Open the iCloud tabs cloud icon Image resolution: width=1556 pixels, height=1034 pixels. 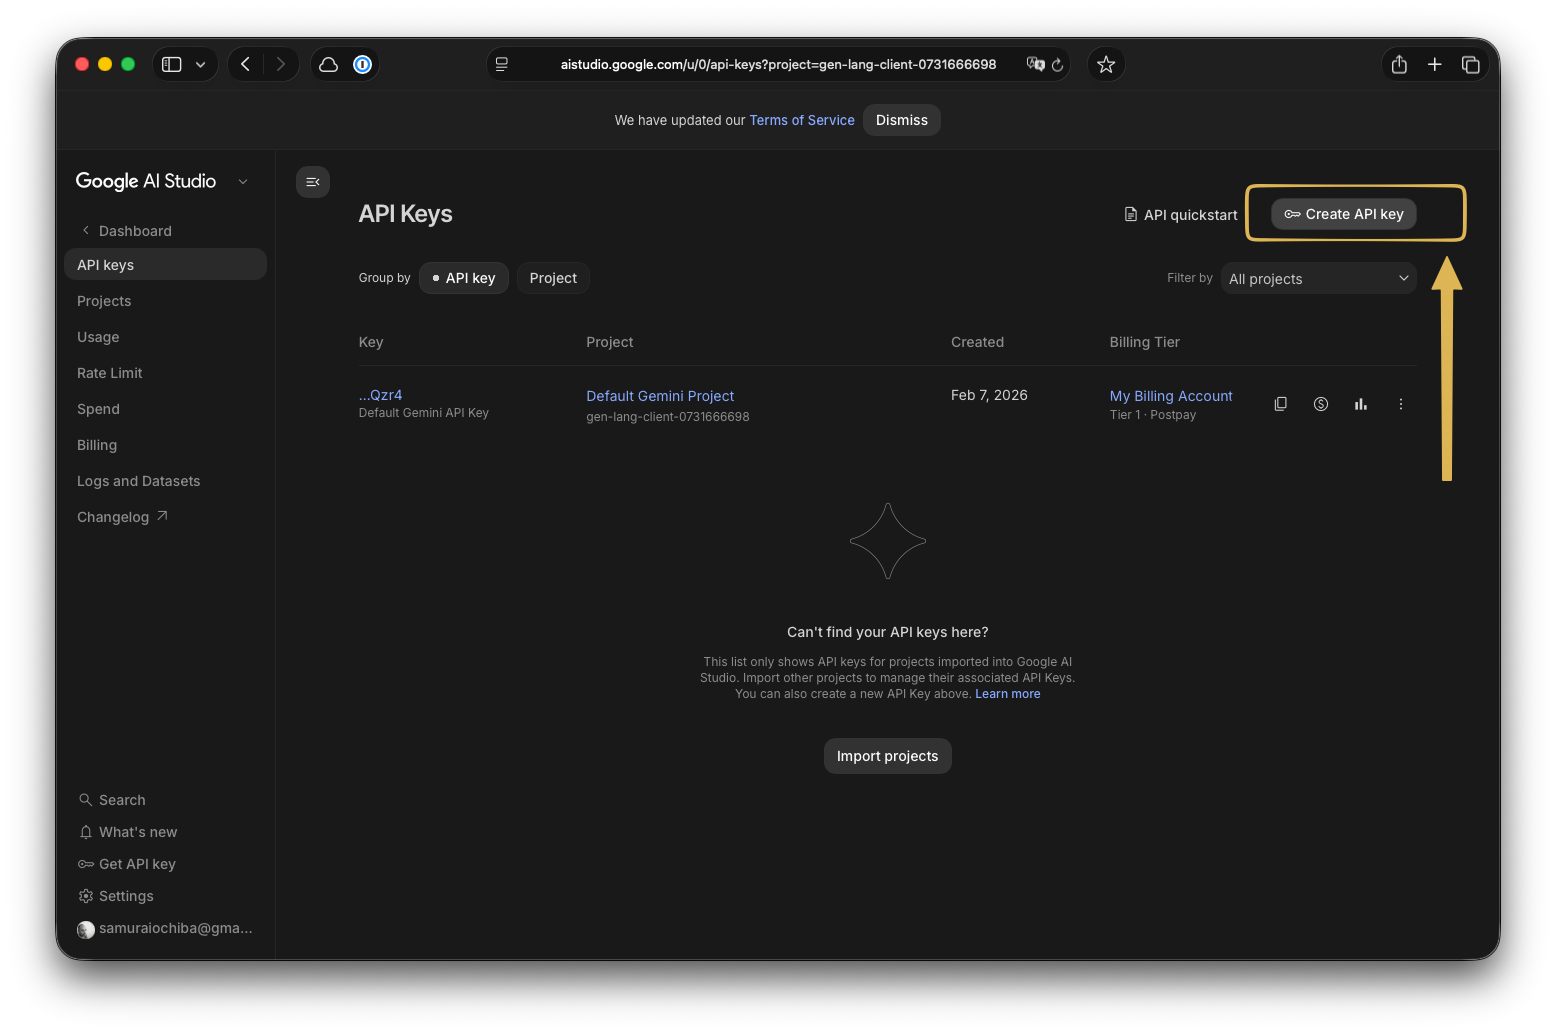tap(328, 64)
